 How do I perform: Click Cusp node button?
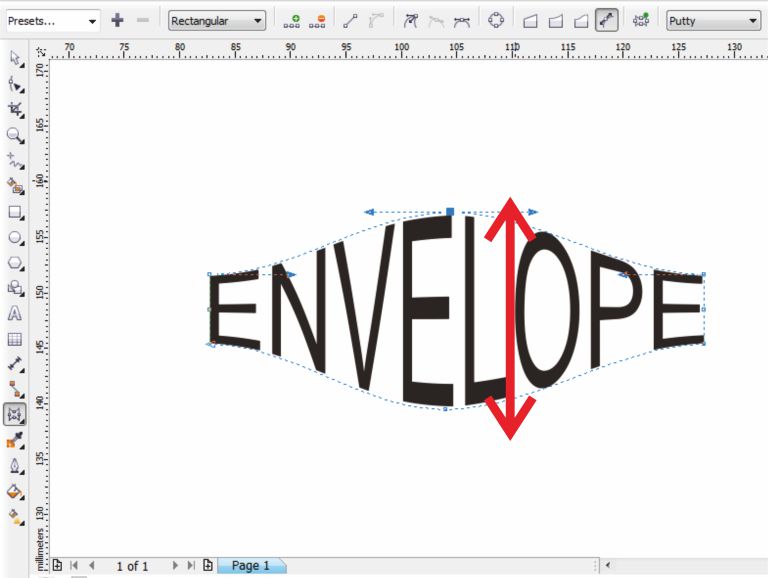coord(410,21)
